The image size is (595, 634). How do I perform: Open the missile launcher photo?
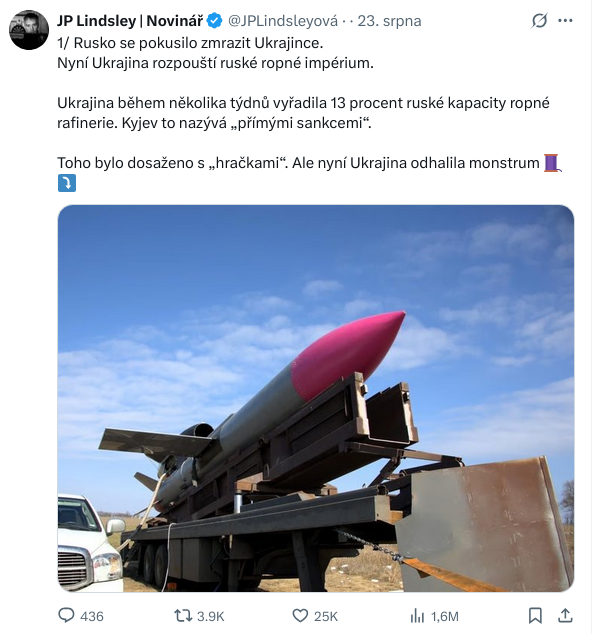(x=316, y=398)
